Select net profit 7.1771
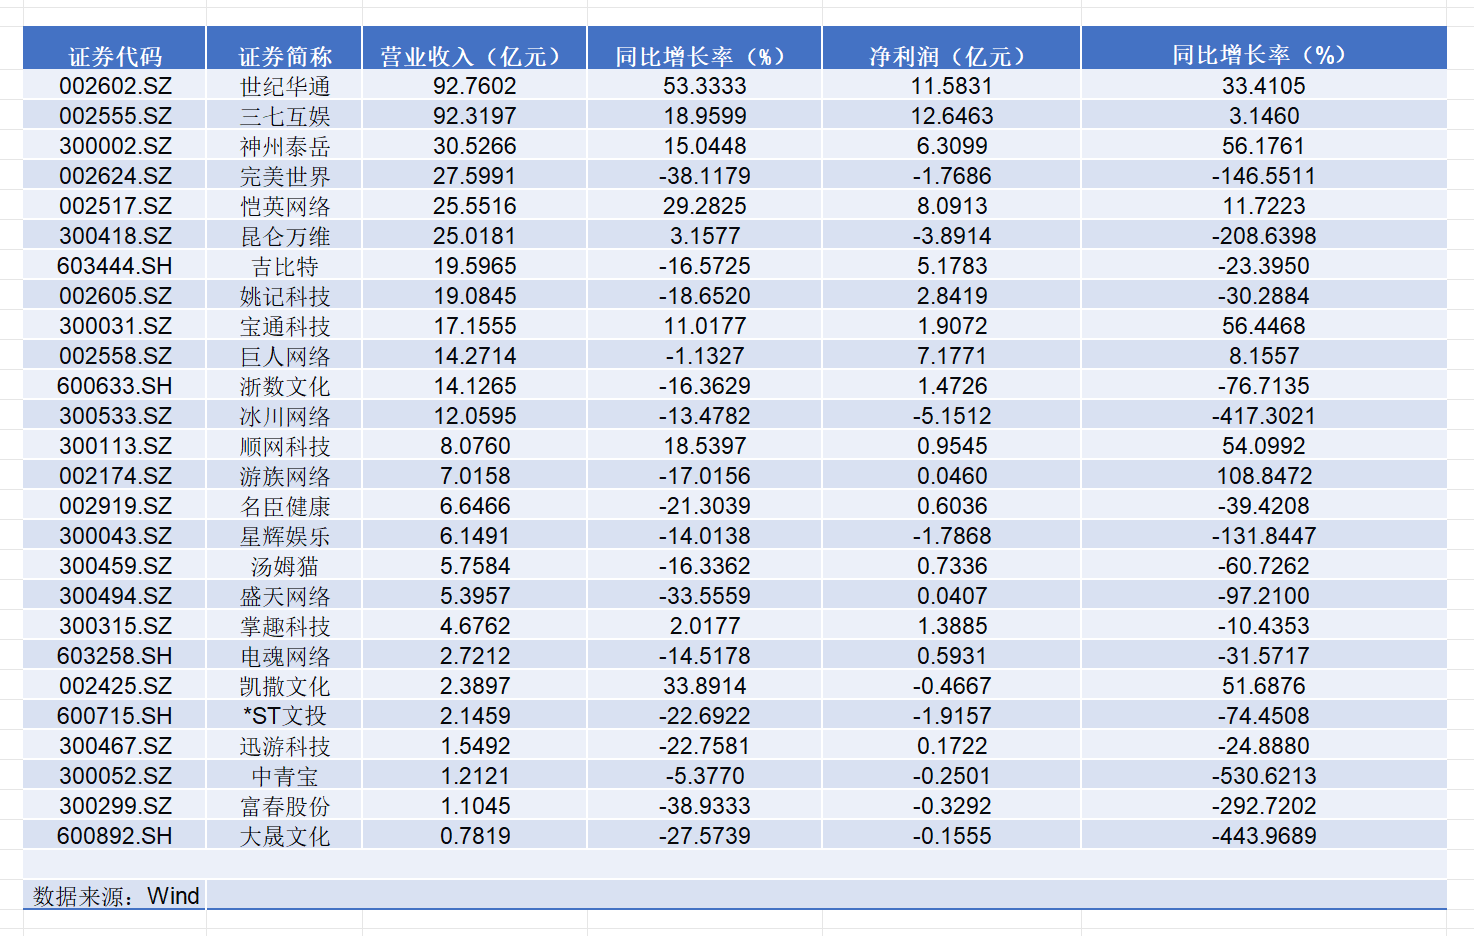This screenshot has height=936, width=1474. tap(952, 356)
